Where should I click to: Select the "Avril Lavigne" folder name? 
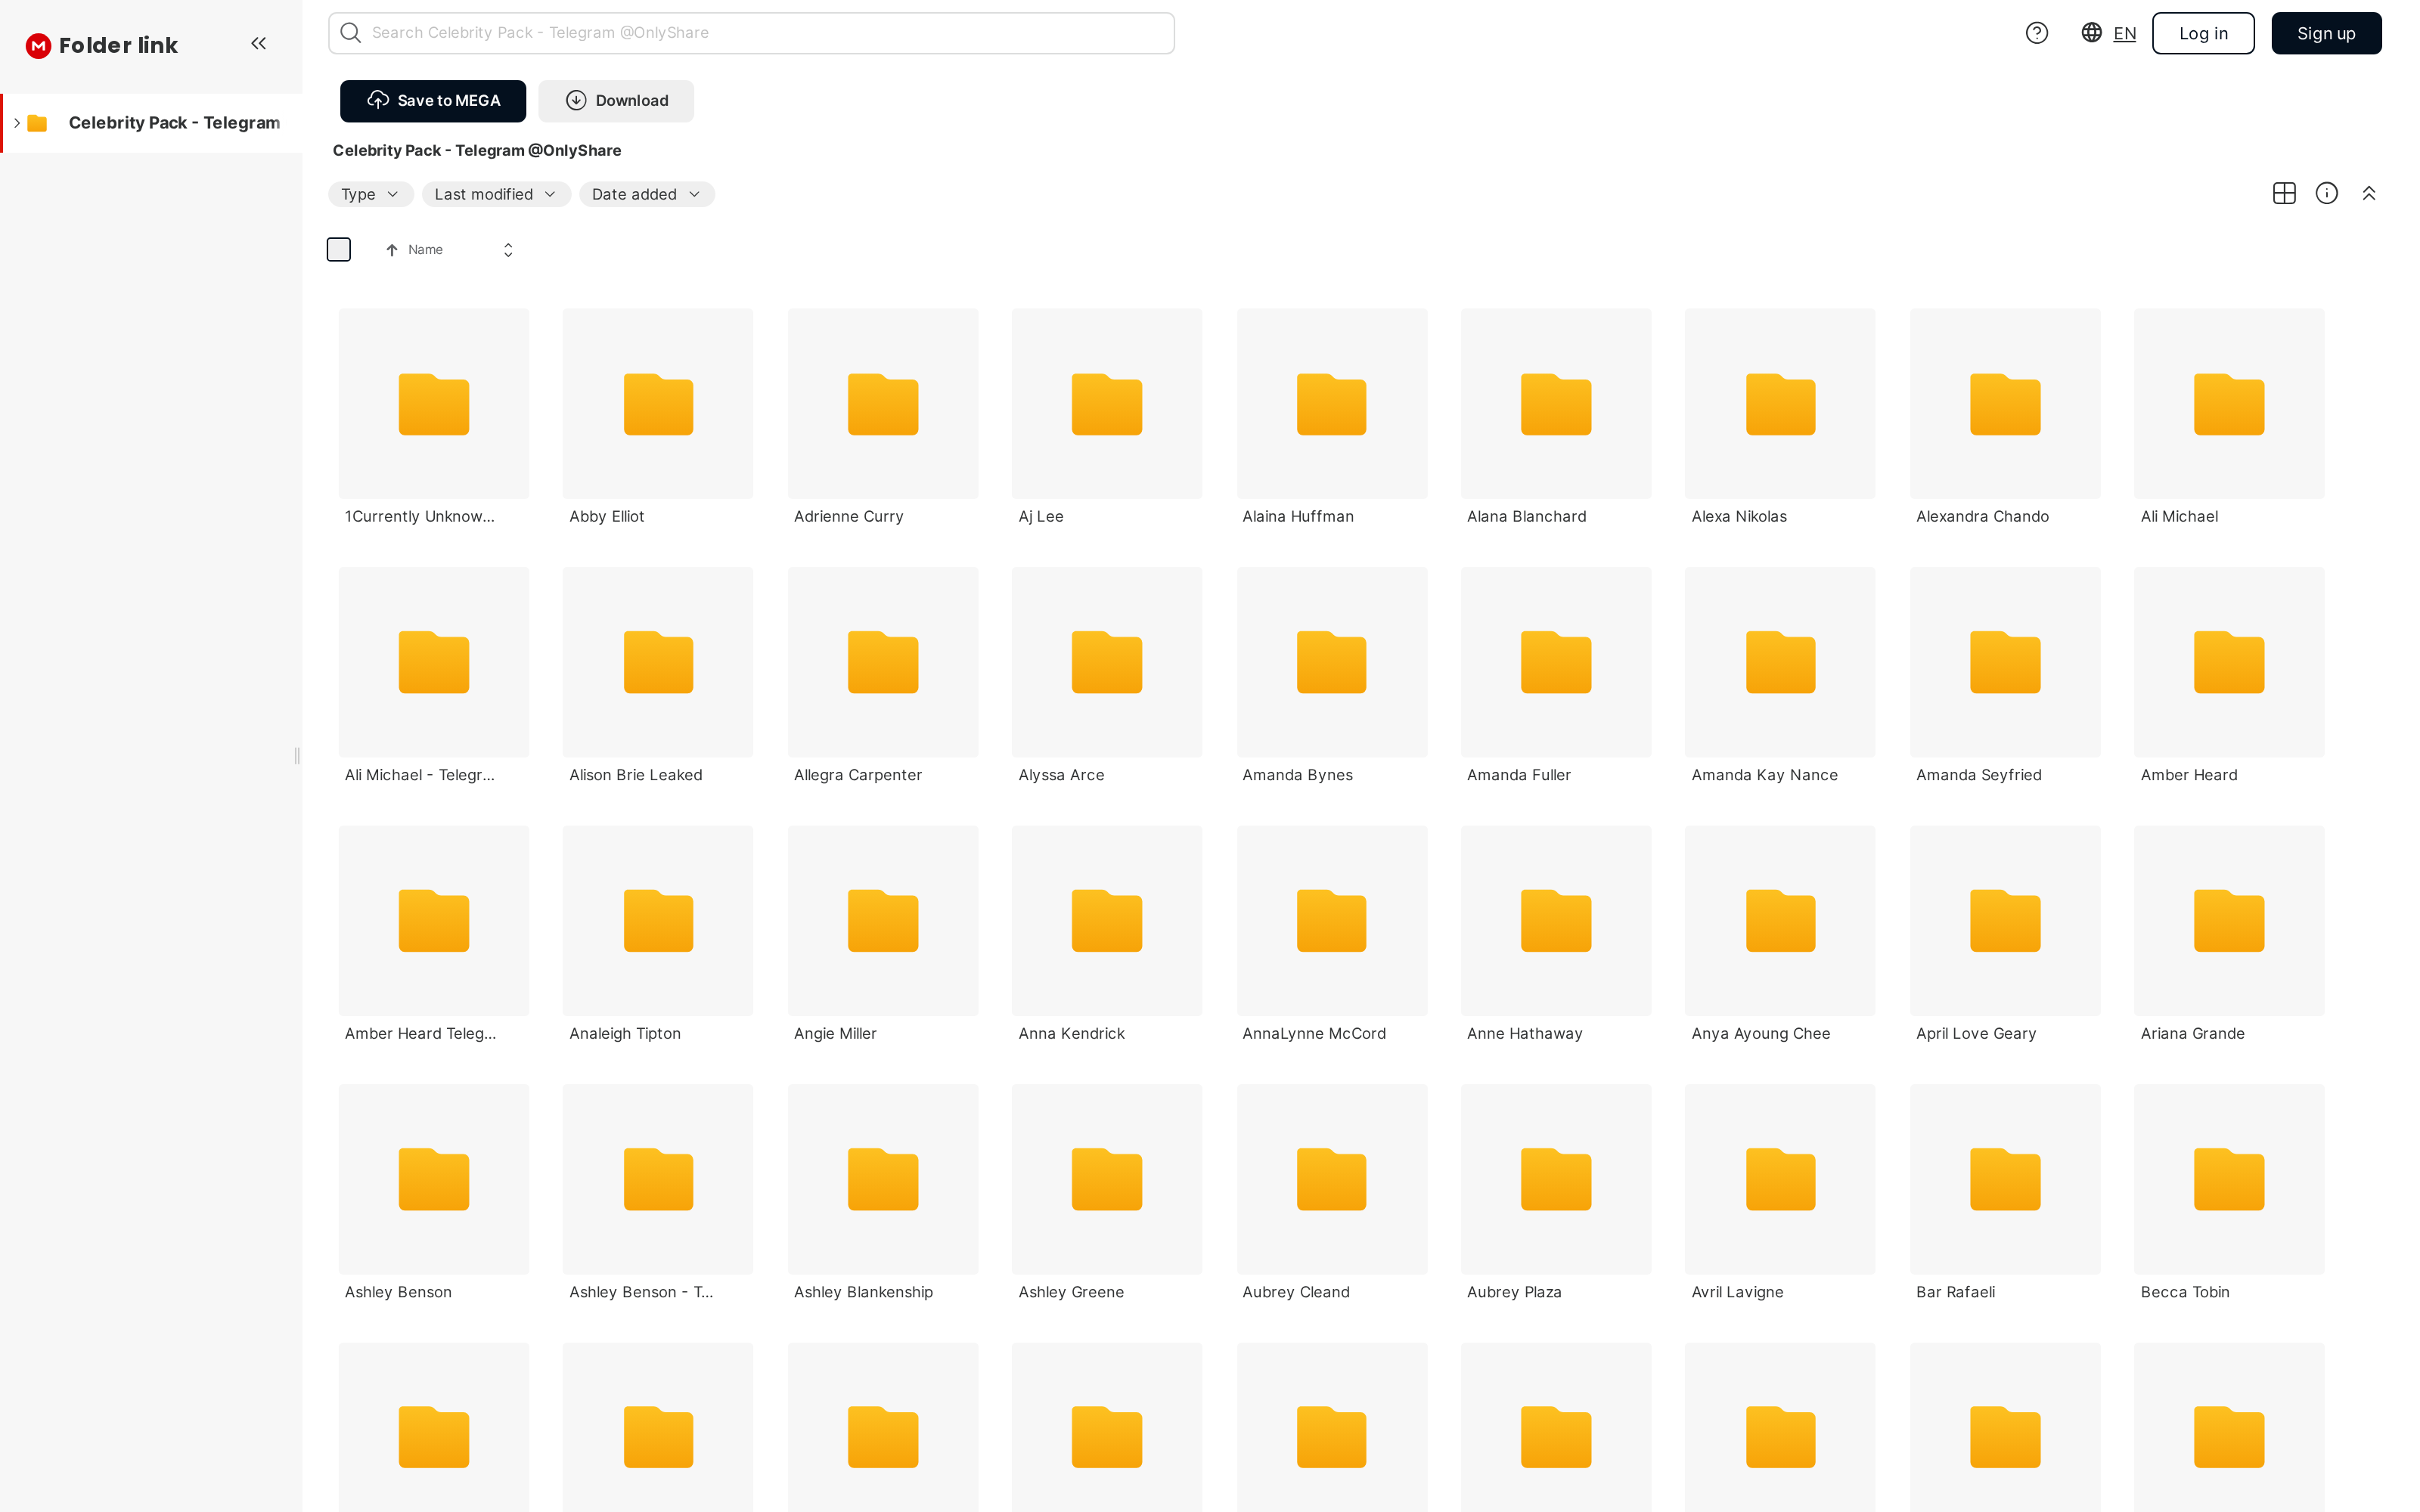1737,1292
